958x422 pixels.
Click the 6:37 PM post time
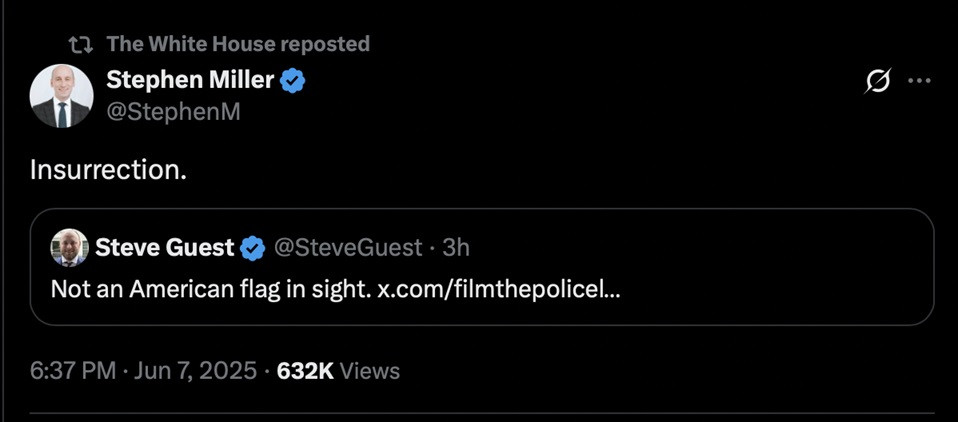(x=72, y=371)
